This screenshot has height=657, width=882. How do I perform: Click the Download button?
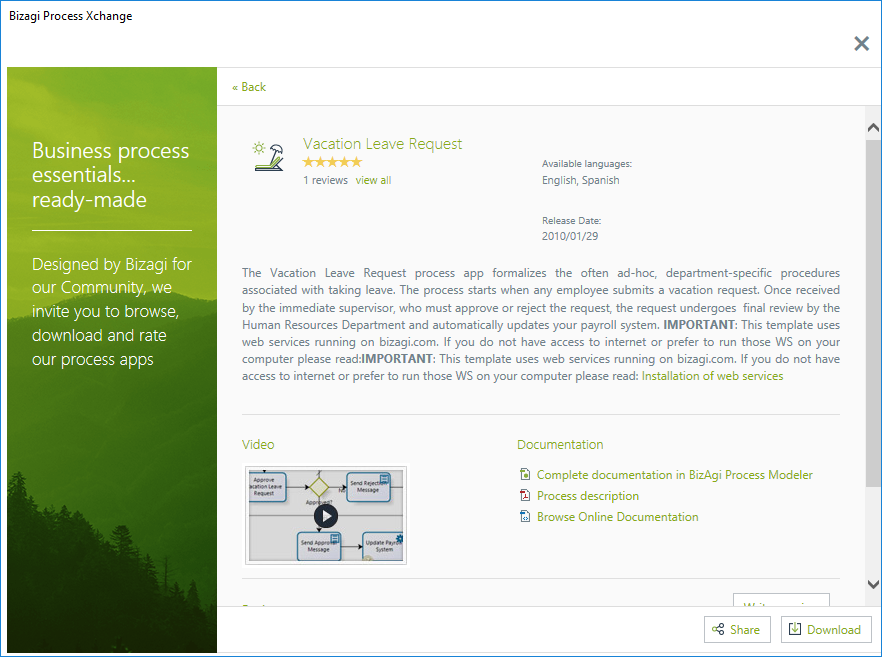[826, 629]
